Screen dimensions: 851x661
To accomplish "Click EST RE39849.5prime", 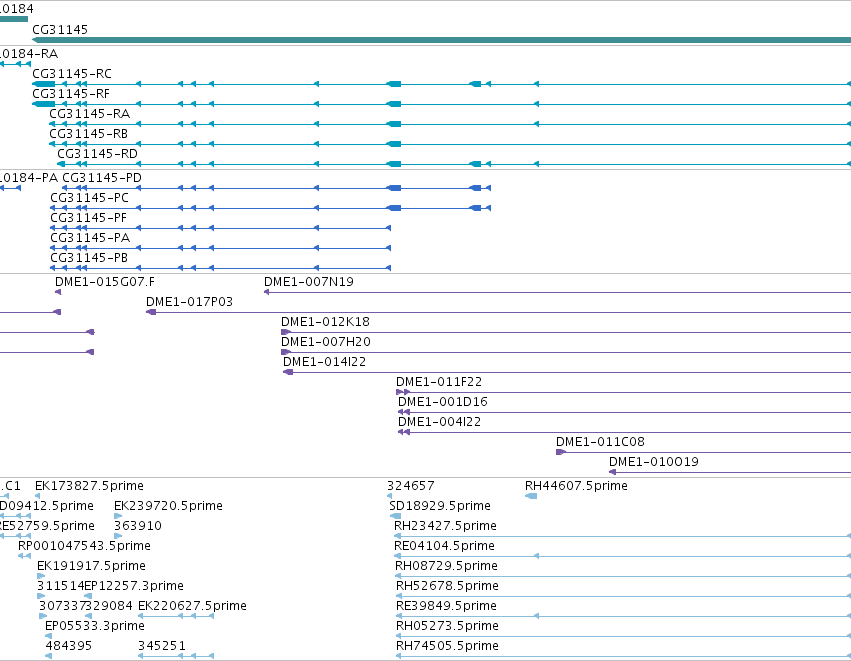I will pyautogui.click(x=447, y=607).
